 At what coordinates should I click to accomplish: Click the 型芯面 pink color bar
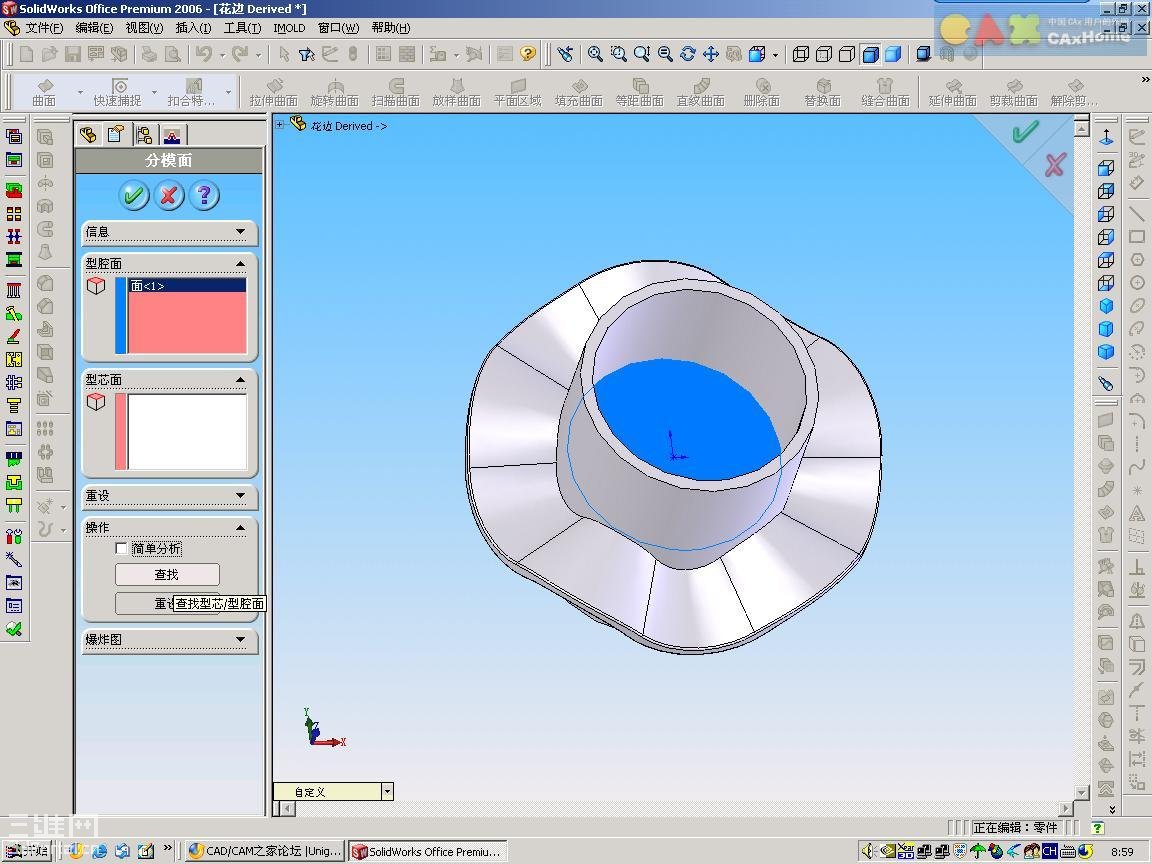[121, 431]
